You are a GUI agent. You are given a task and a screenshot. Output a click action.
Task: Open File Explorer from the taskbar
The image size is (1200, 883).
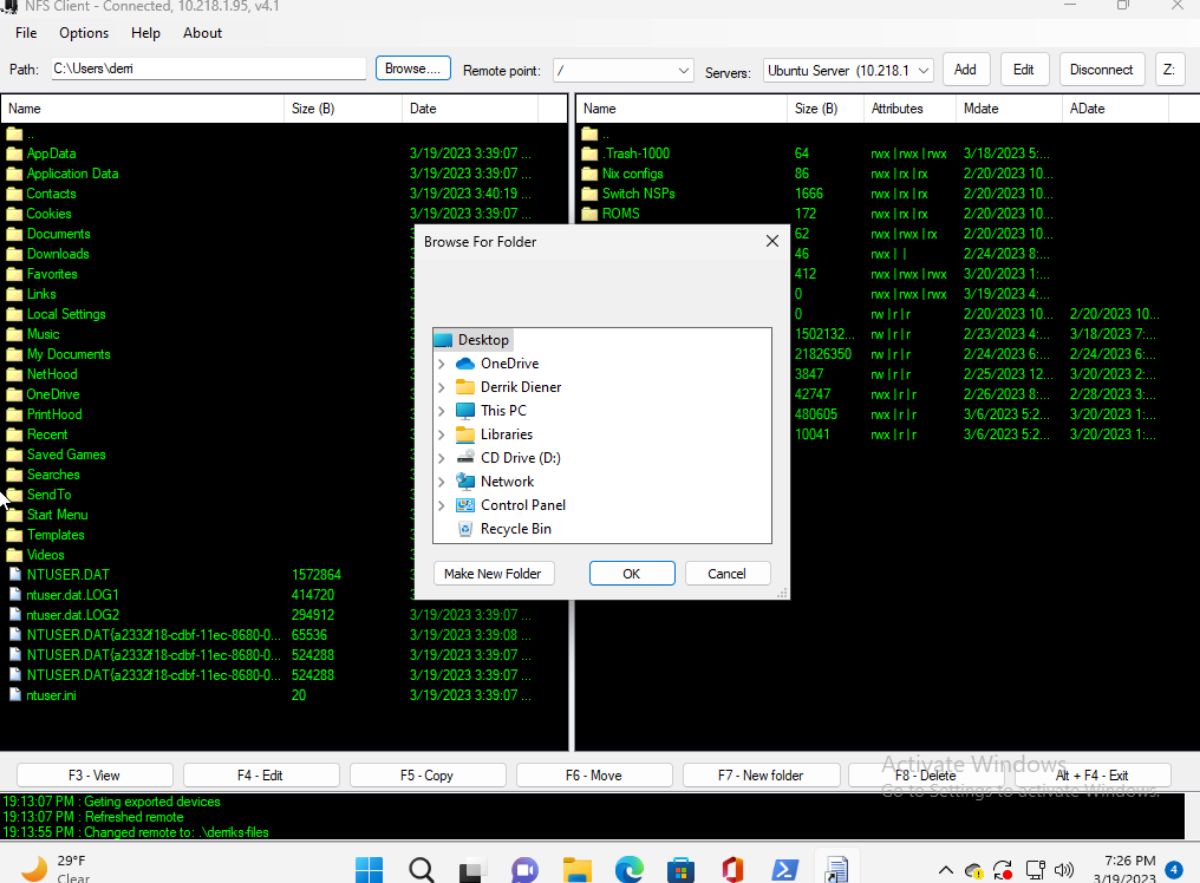577,868
